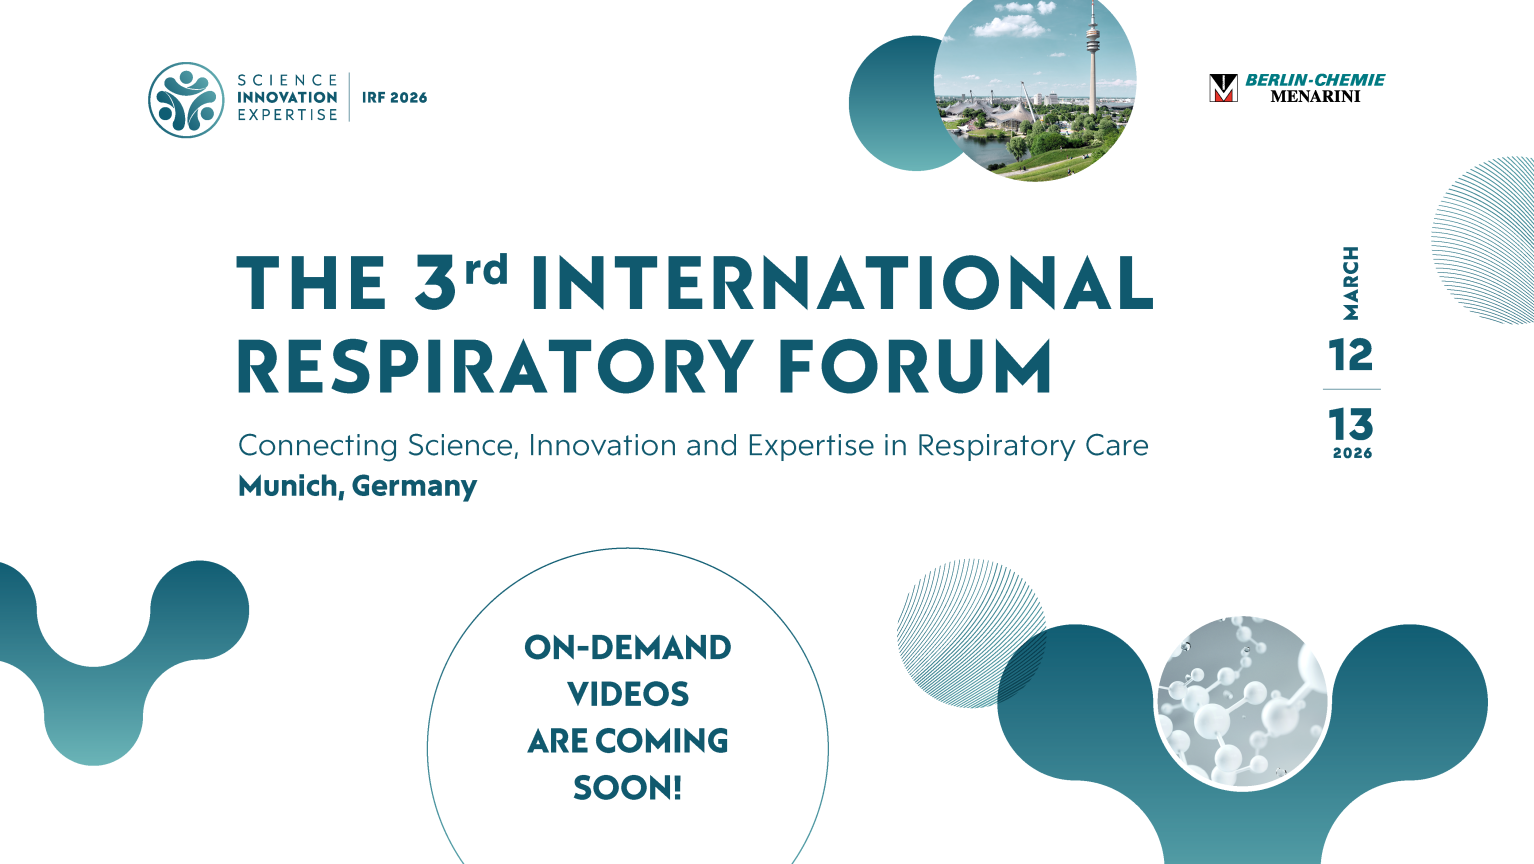Click the Connecting Science, Innovation and Expertise tagline
Screen dimensions: 1534x864
[x=693, y=445]
